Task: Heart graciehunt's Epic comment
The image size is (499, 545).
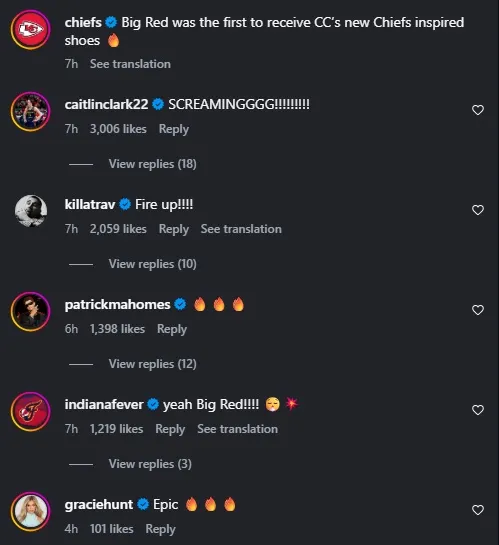Action: (x=478, y=510)
